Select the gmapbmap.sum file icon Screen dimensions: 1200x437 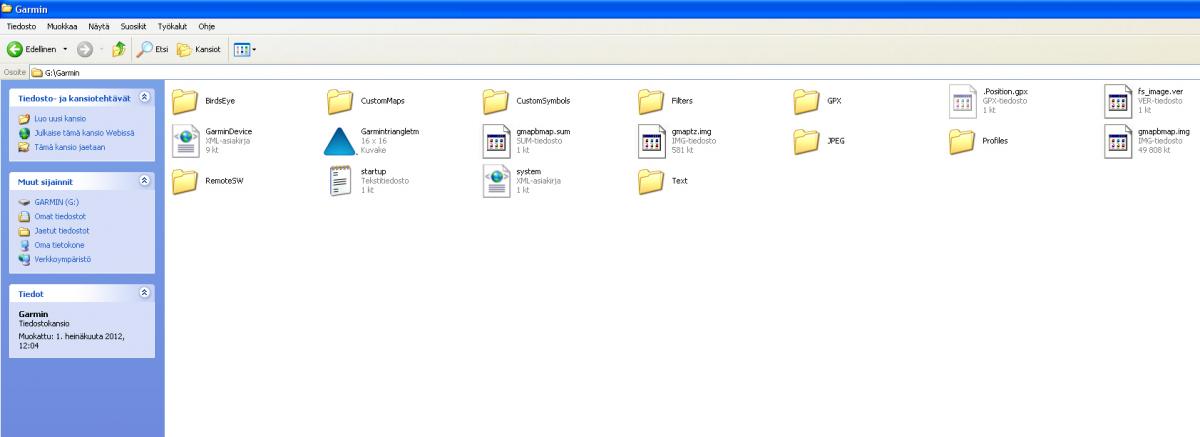[x=496, y=142]
